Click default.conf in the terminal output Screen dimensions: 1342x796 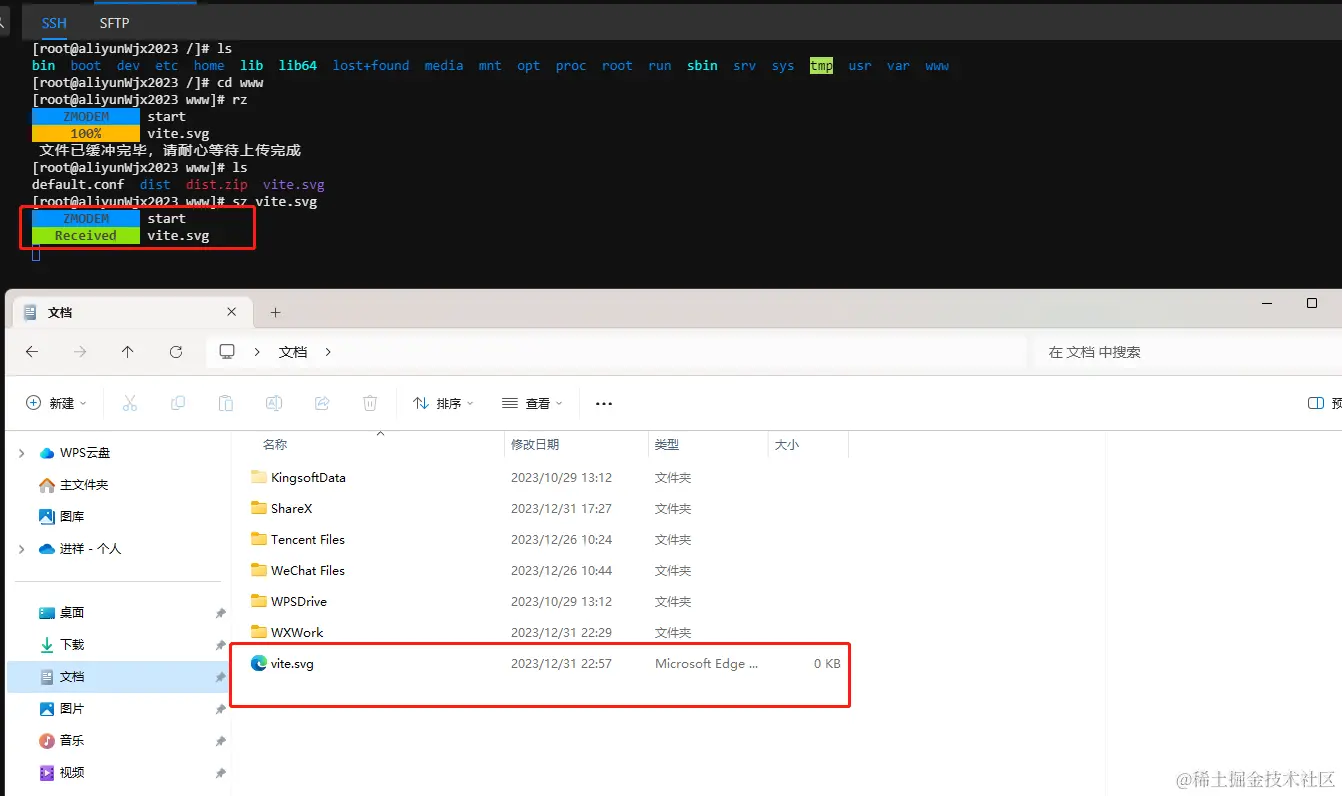point(78,184)
